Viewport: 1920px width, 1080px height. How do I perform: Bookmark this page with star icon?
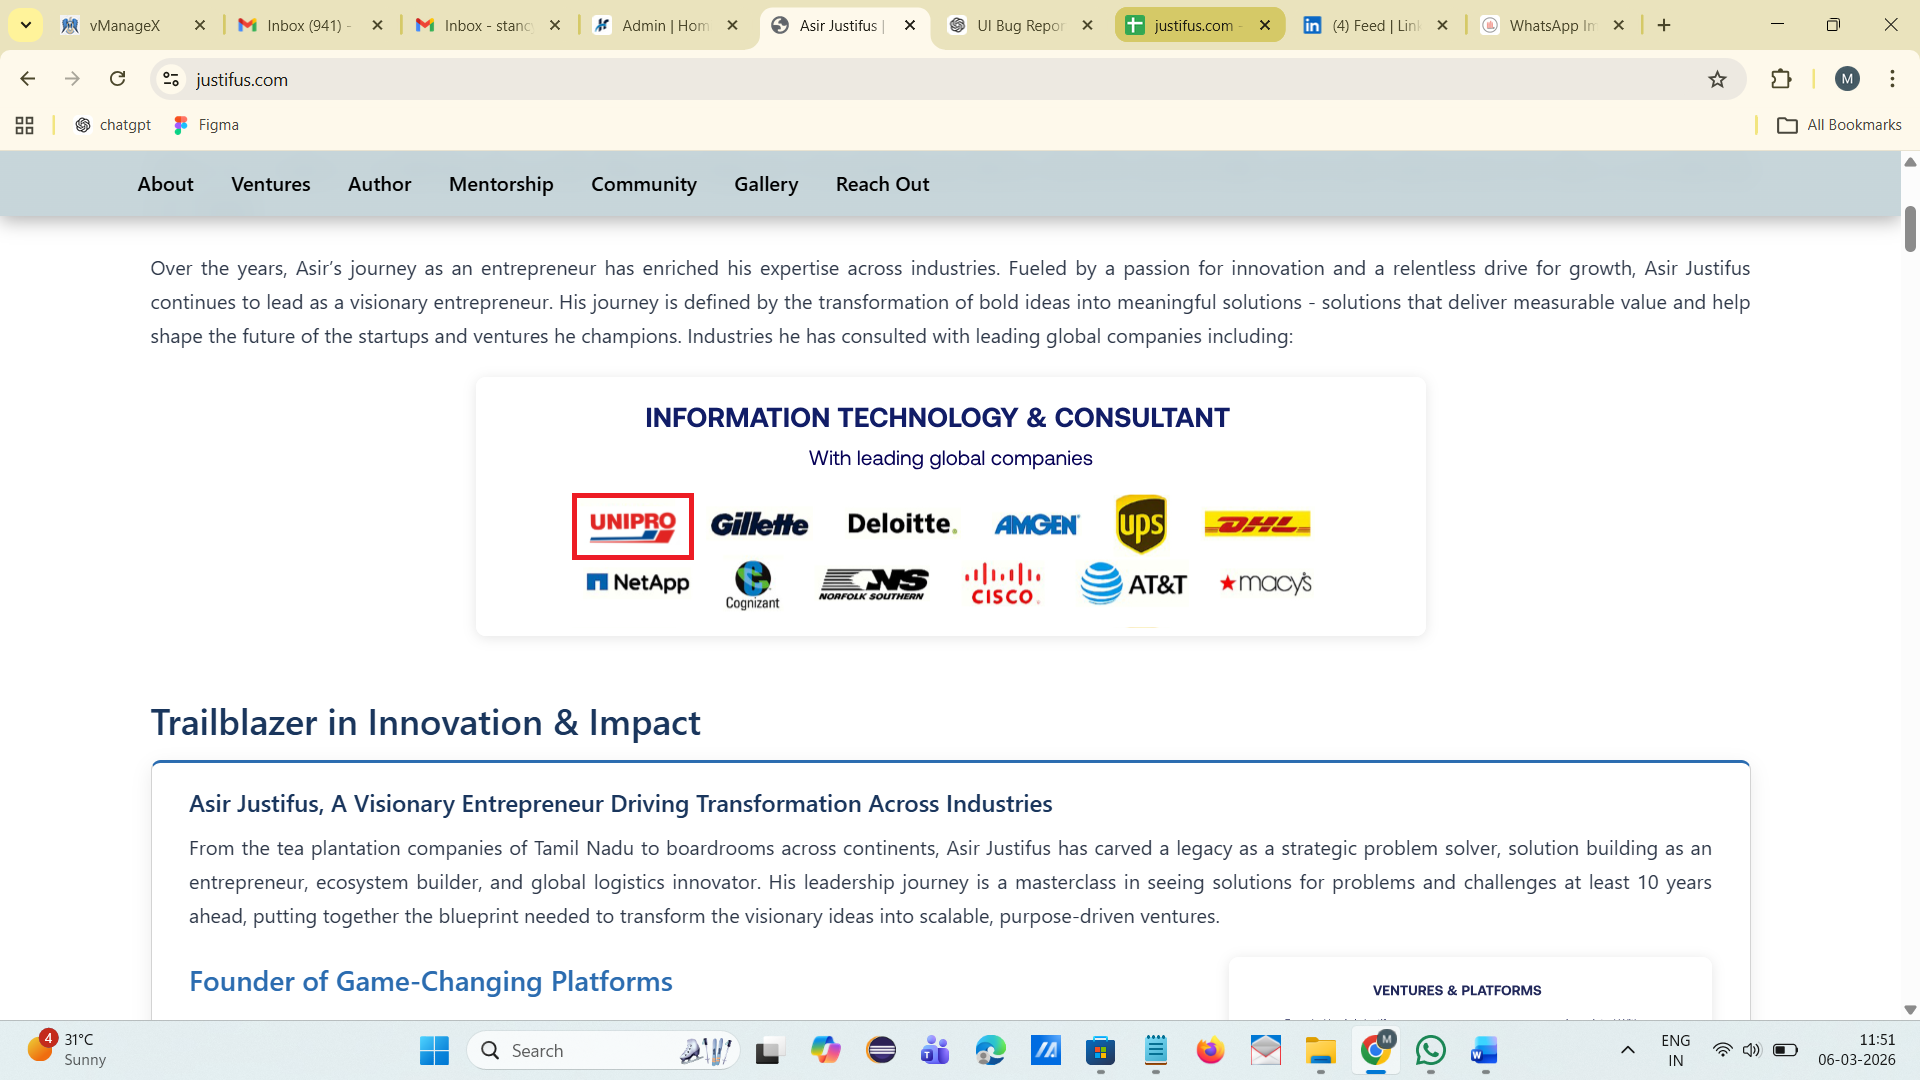tap(1717, 79)
